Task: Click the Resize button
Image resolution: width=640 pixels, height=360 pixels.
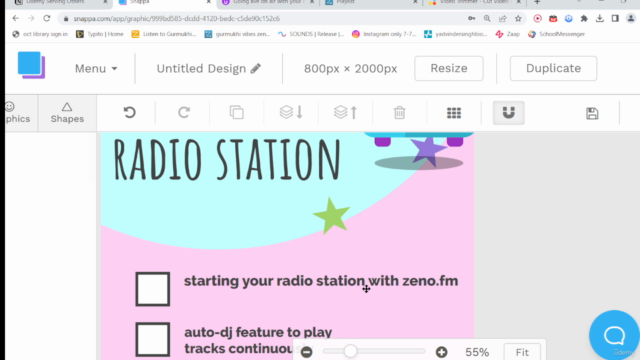Action: point(449,68)
